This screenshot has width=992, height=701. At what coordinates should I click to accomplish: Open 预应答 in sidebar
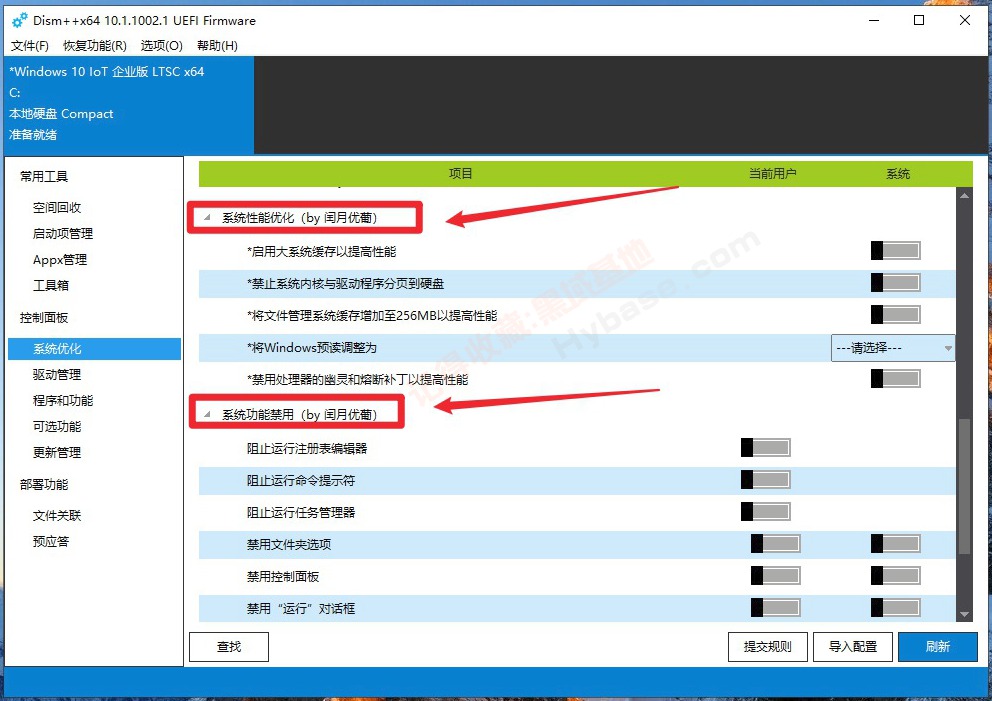[51, 542]
